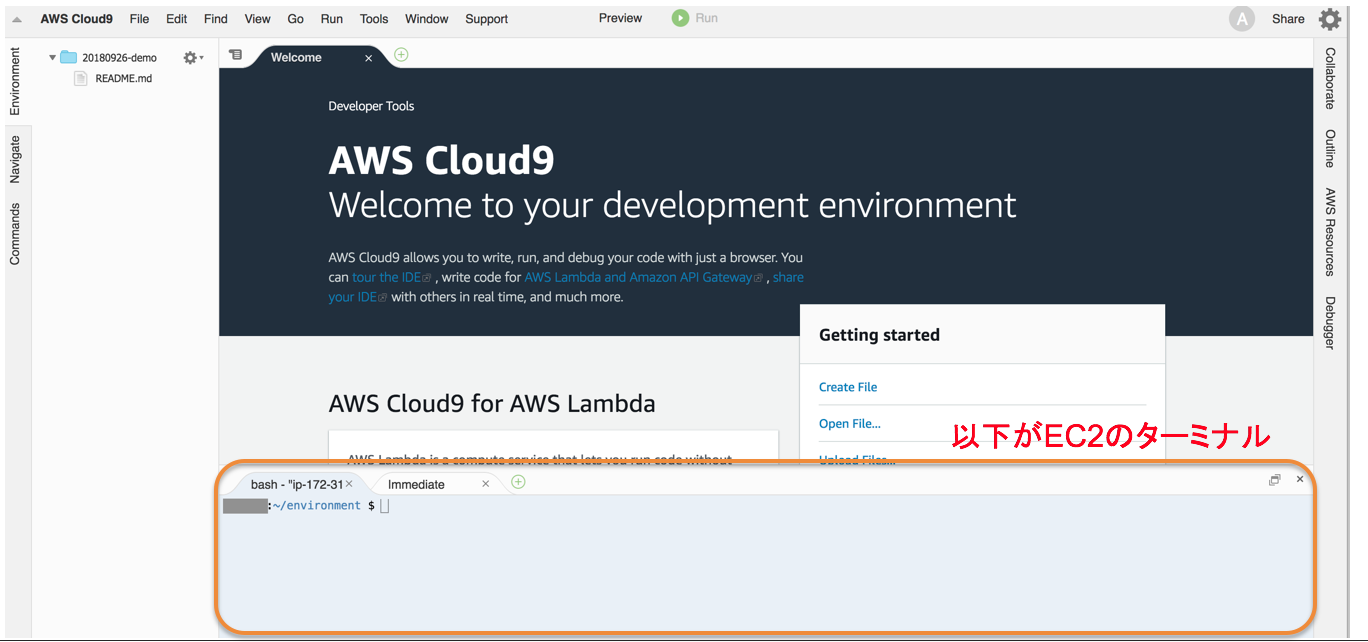Close the Welcome tab

pyautogui.click(x=368, y=58)
